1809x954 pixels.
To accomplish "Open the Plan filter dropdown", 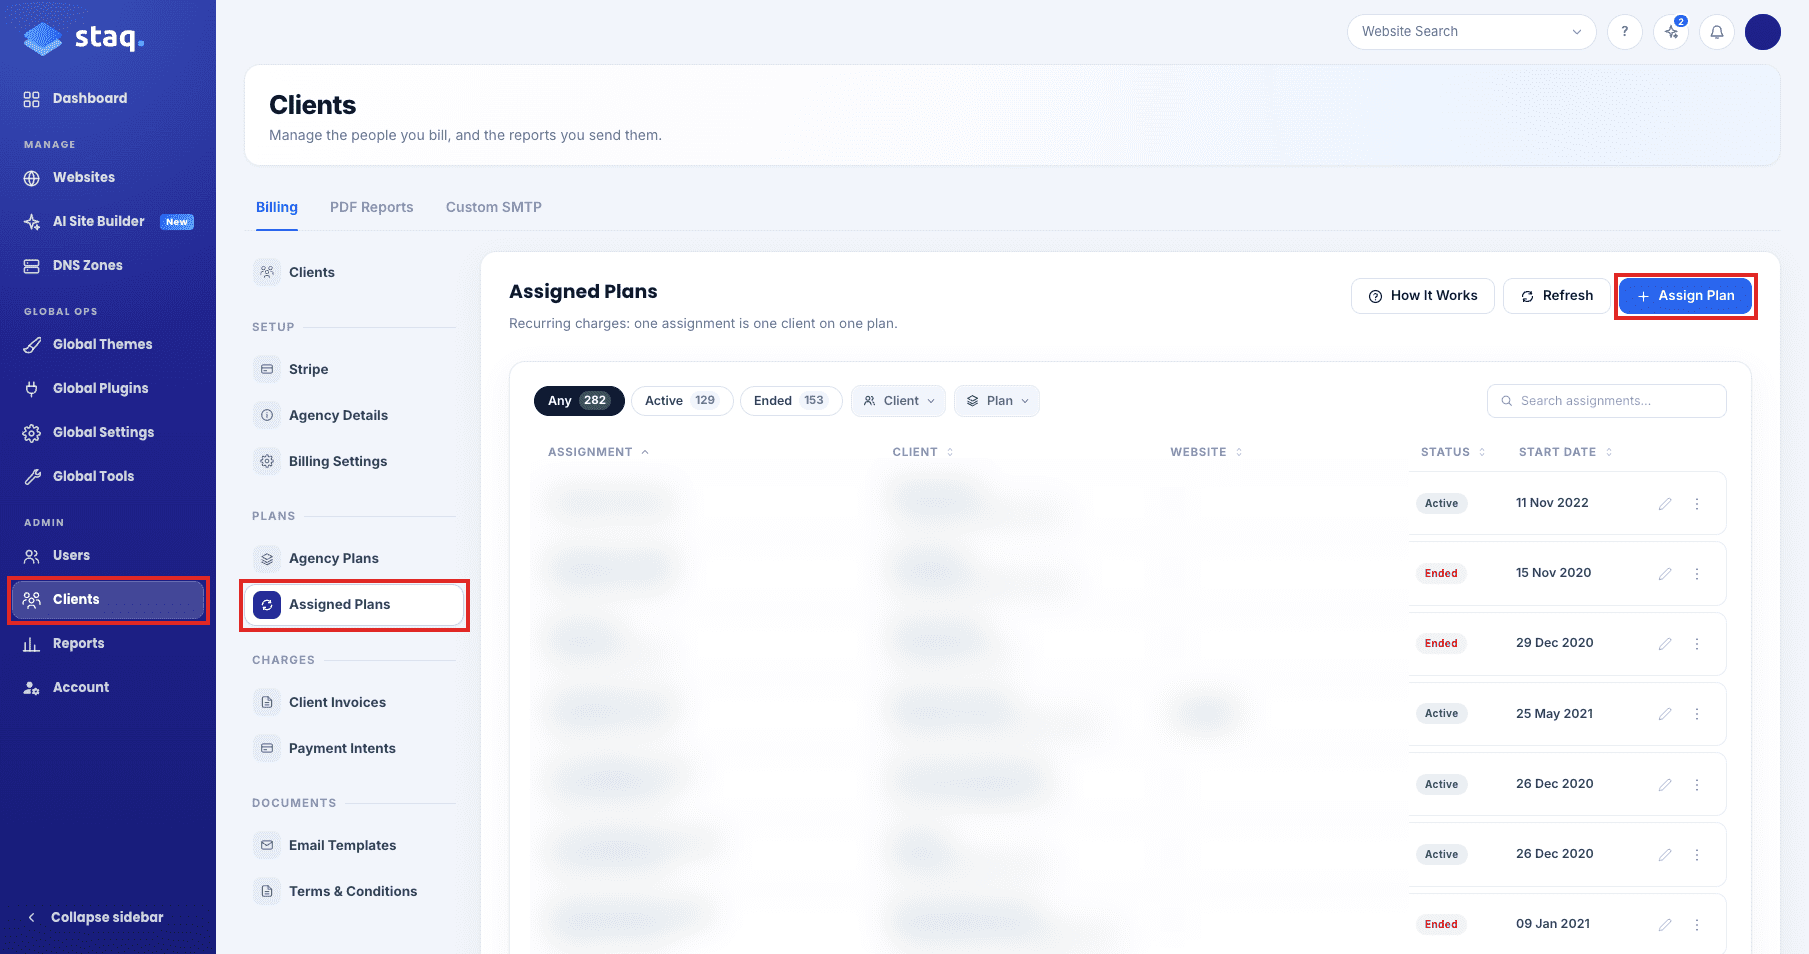I will tap(997, 401).
